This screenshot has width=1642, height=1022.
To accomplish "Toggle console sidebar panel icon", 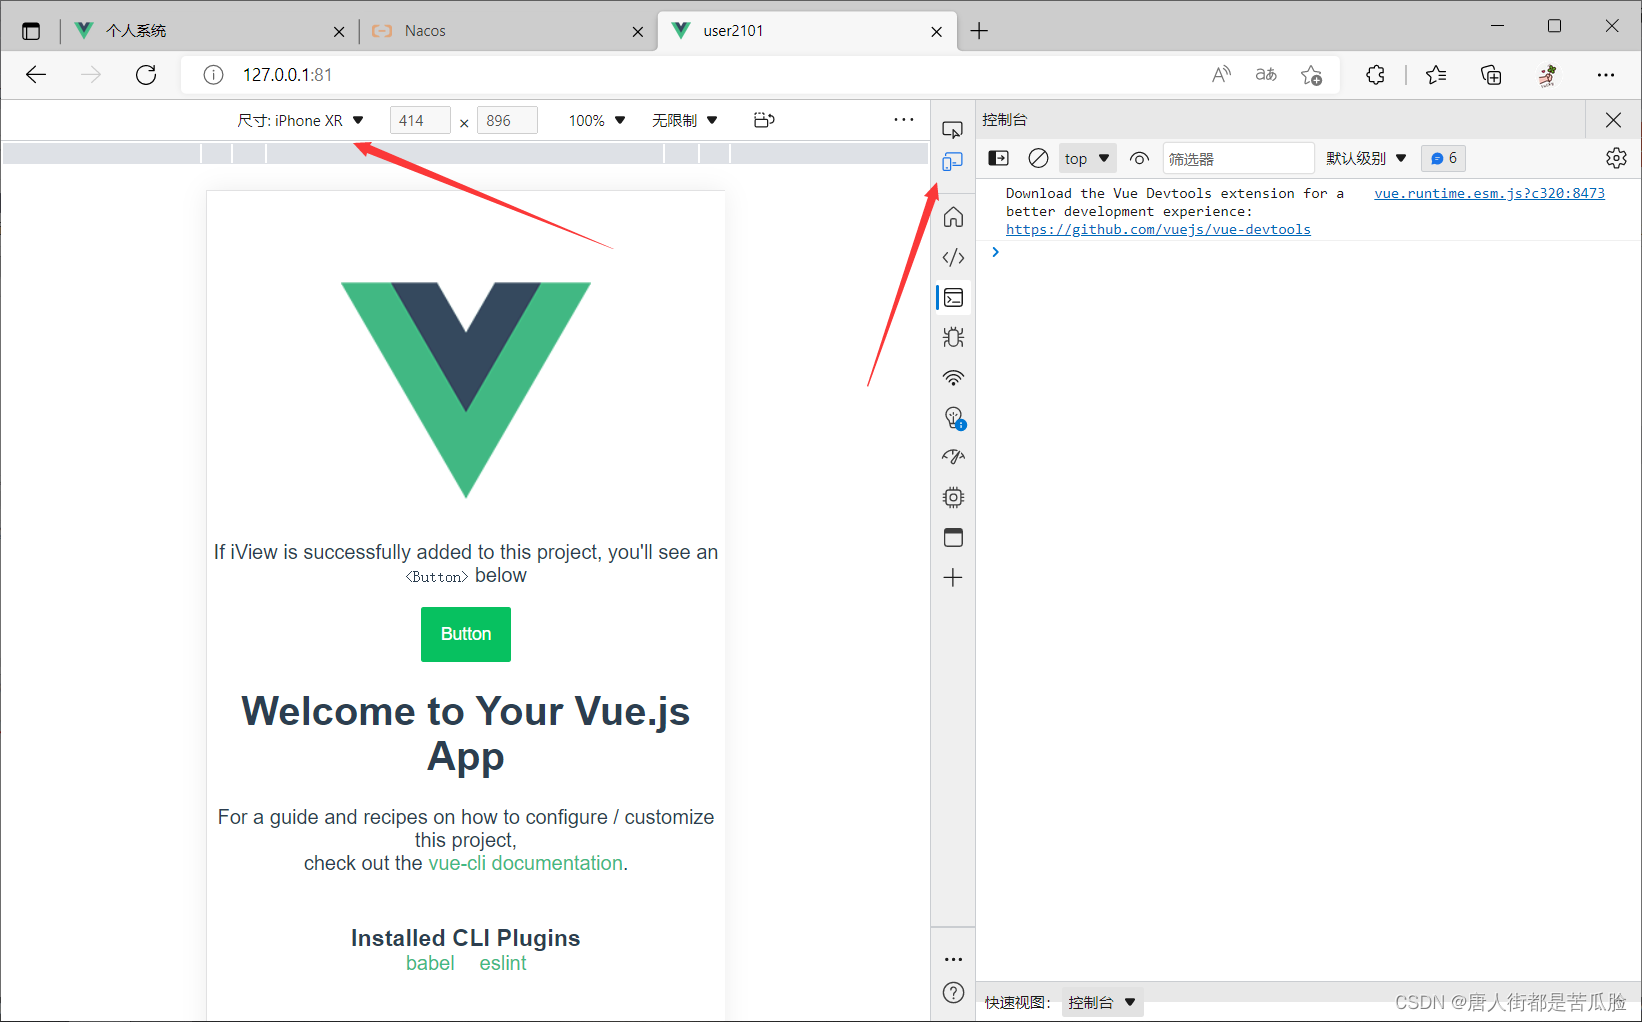I will (x=998, y=158).
